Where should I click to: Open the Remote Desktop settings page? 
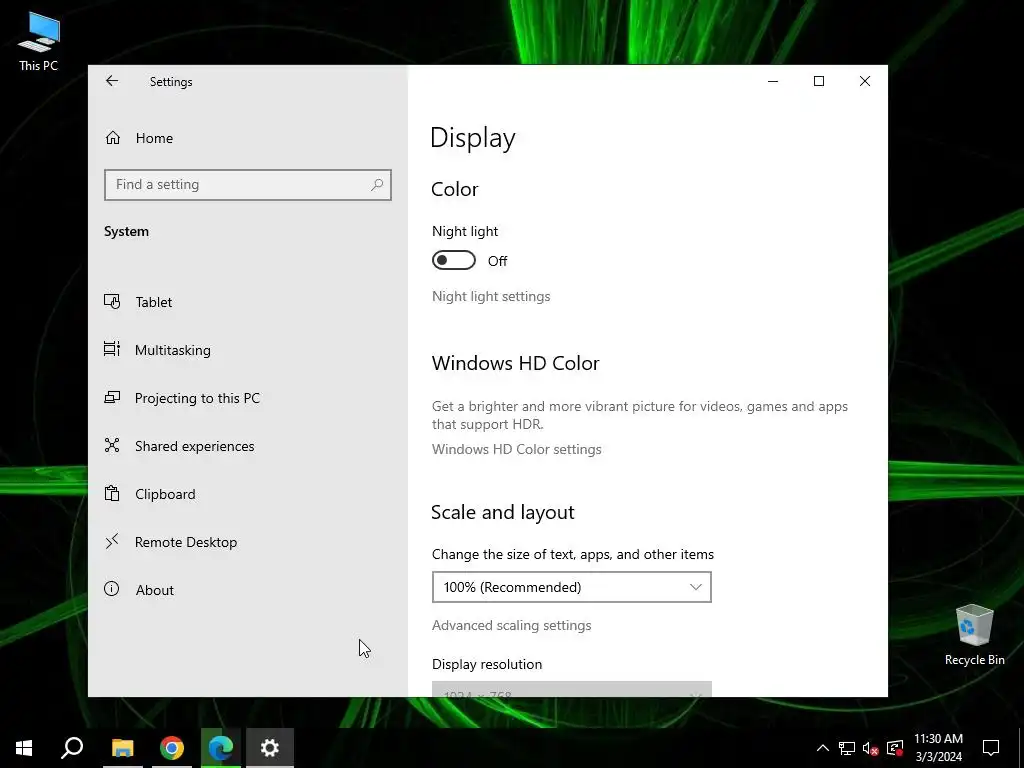point(248,541)
